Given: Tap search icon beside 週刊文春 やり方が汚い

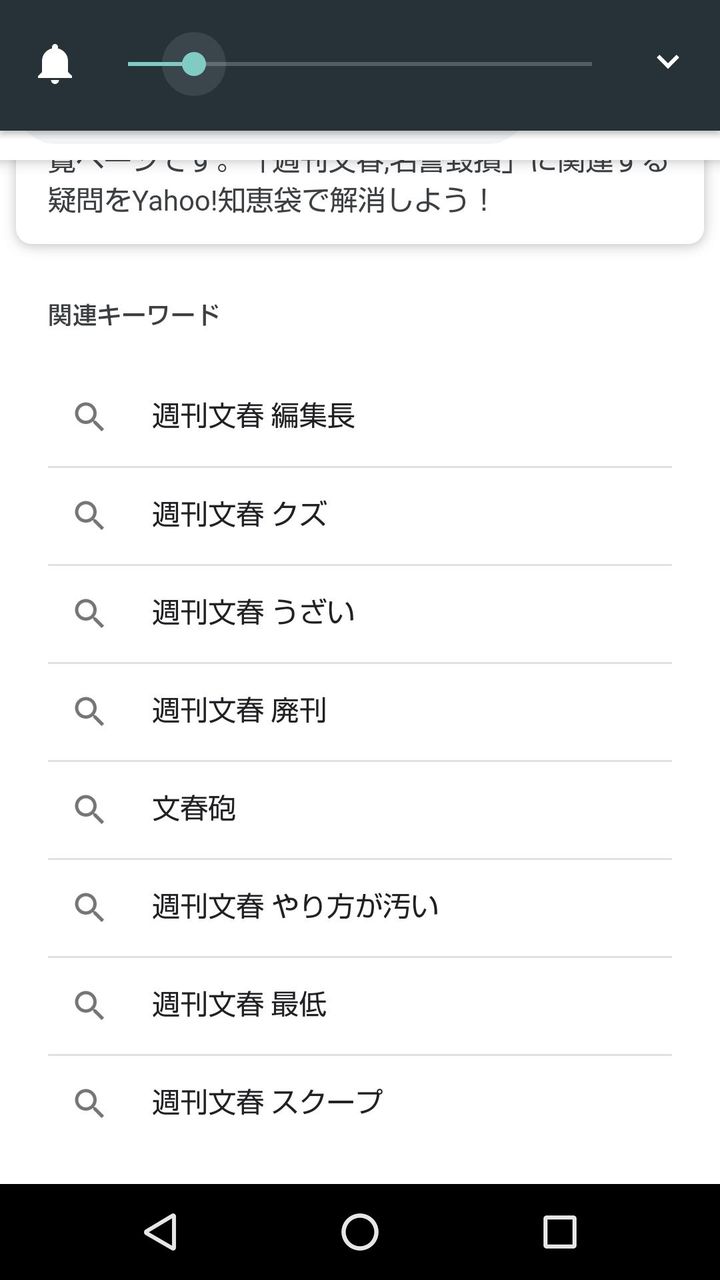Looking at the screenshot, I should [89, 907].
